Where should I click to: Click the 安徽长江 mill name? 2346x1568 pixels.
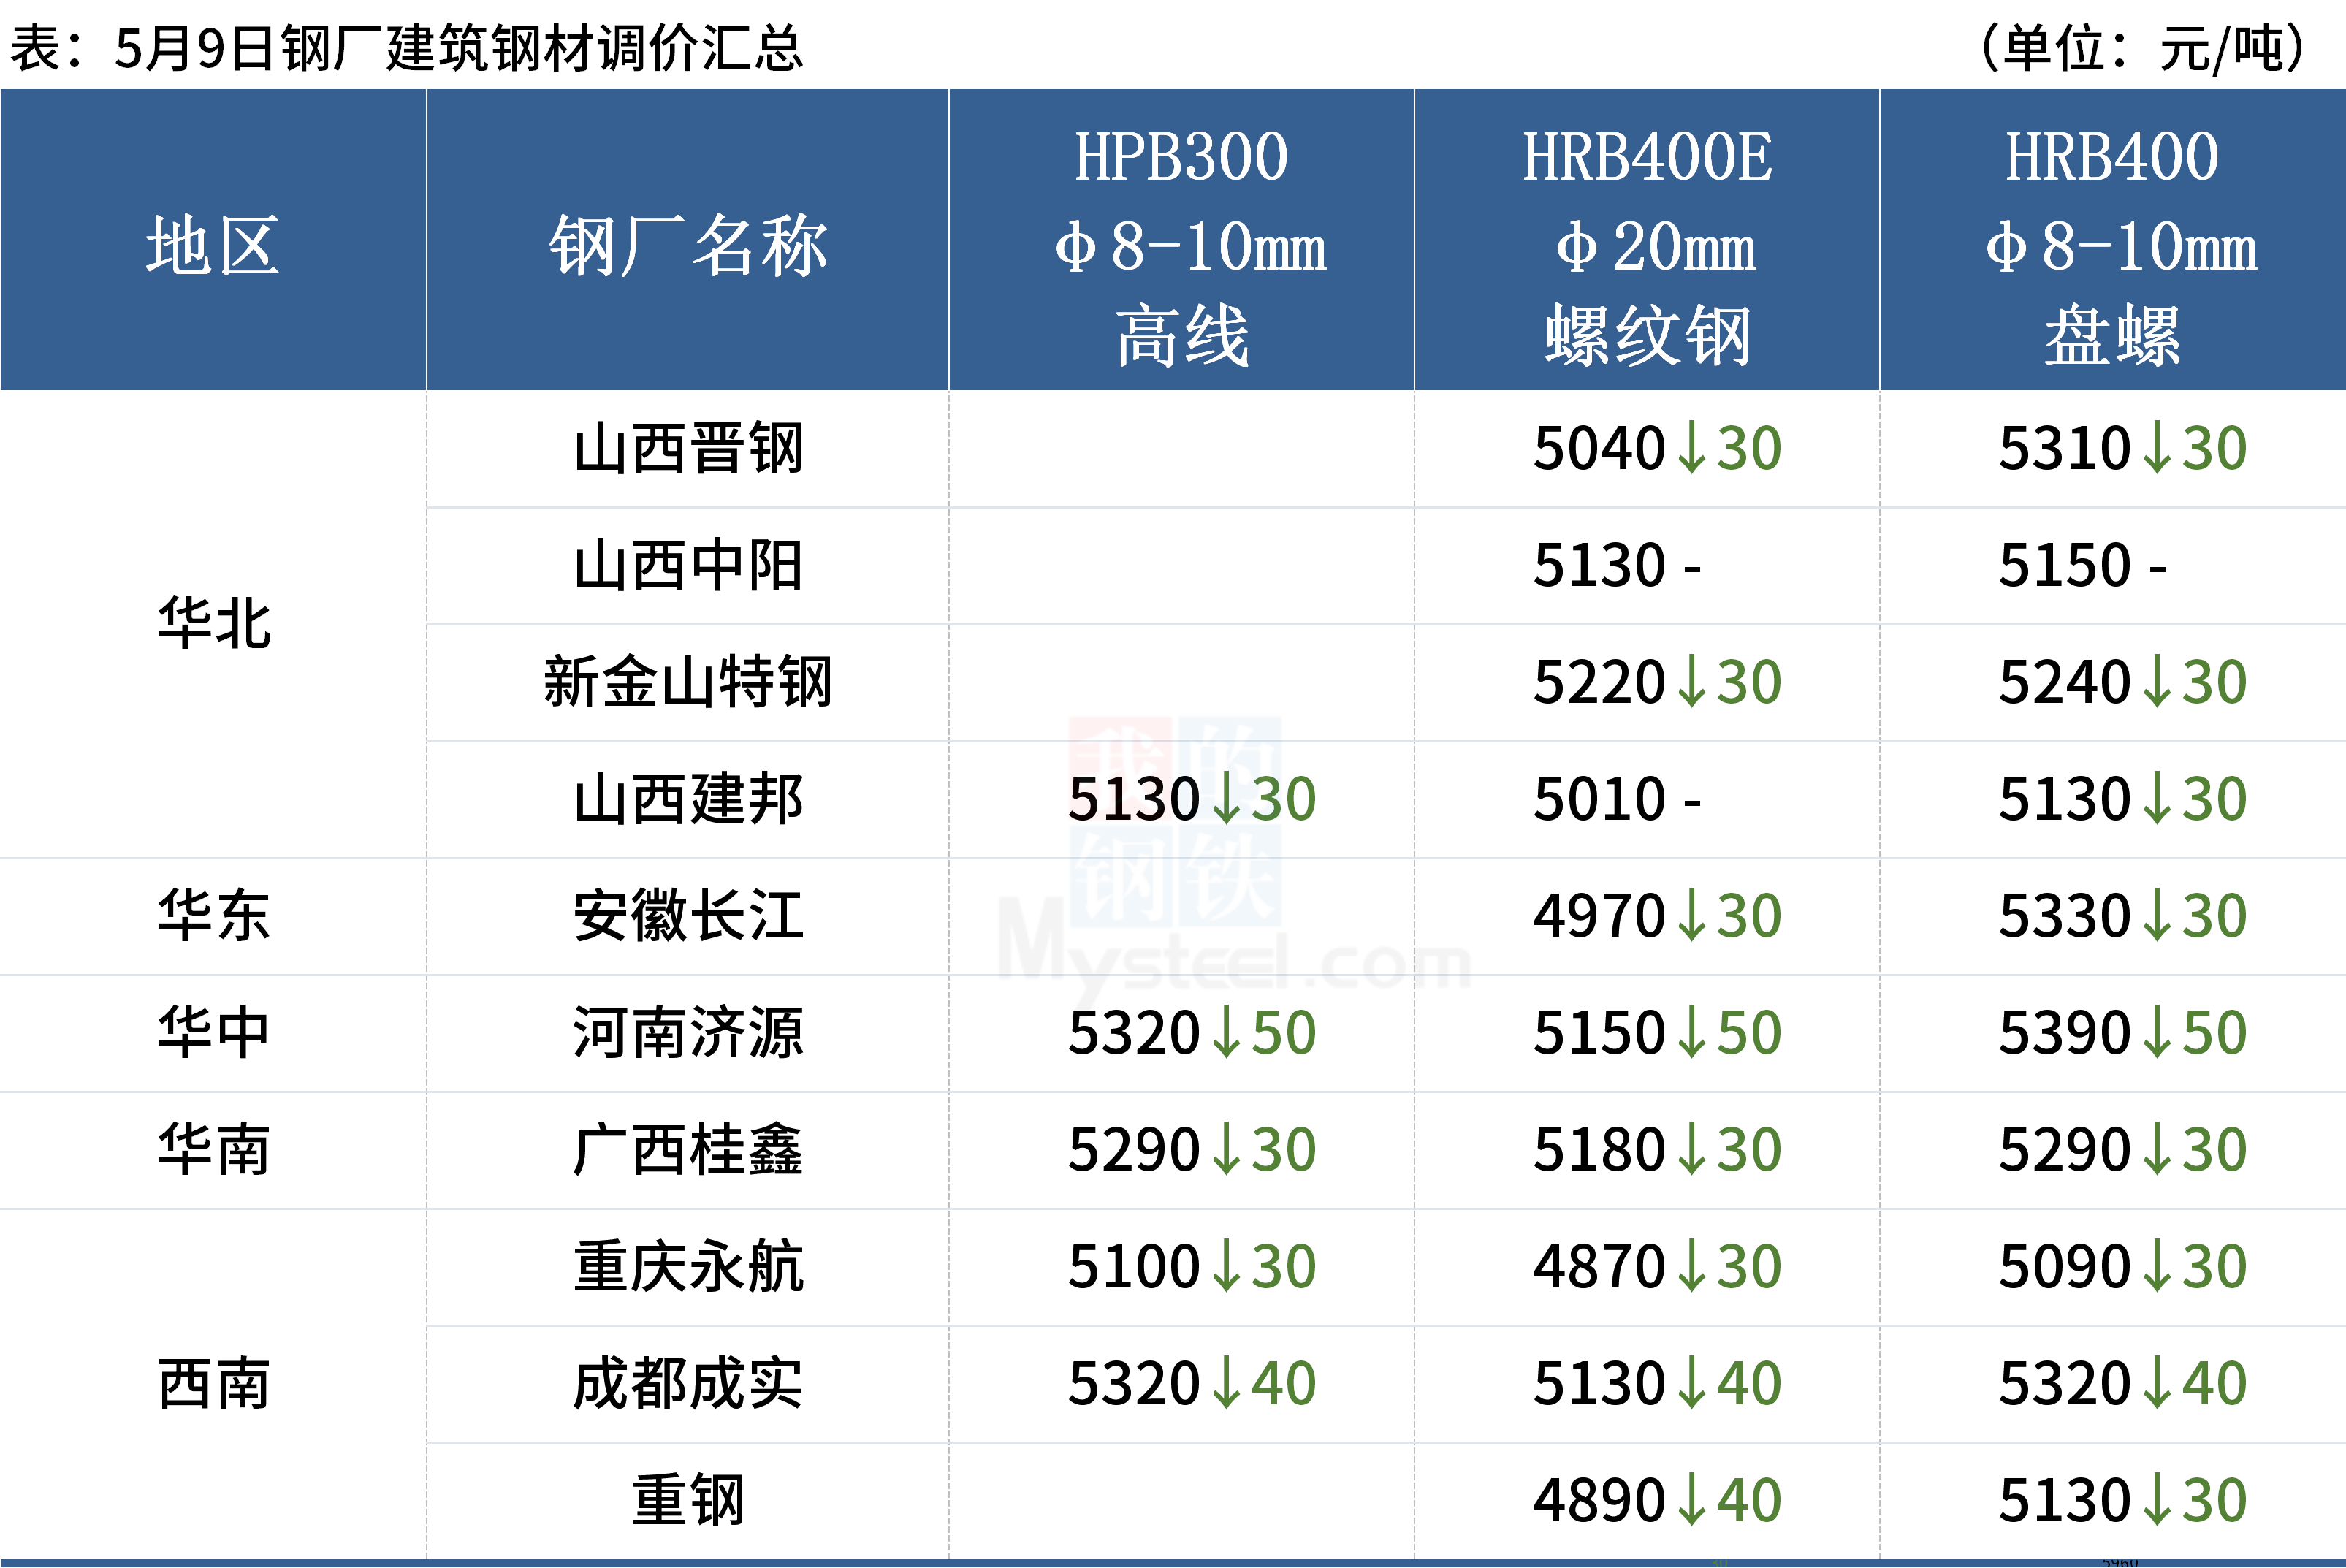(x=688, y=916)
